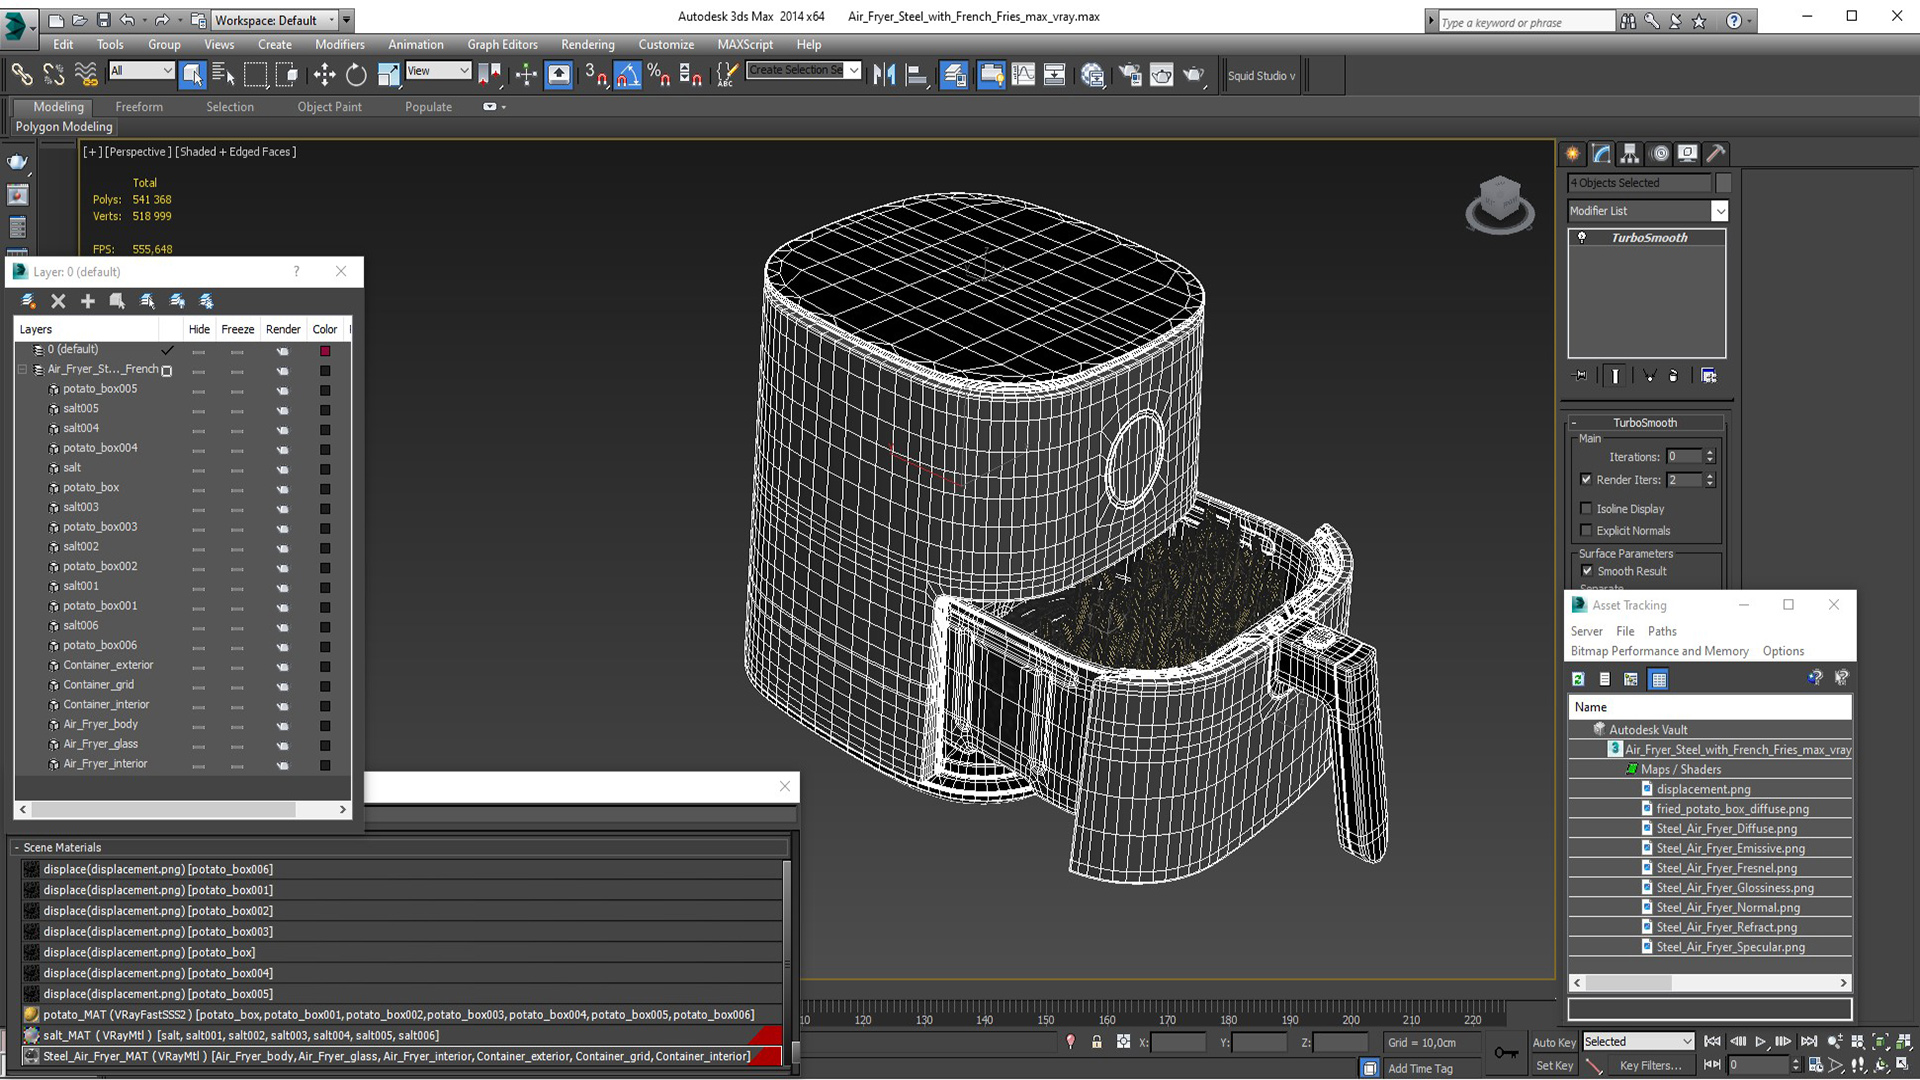Open Select by Name tool

coord(224,74)
